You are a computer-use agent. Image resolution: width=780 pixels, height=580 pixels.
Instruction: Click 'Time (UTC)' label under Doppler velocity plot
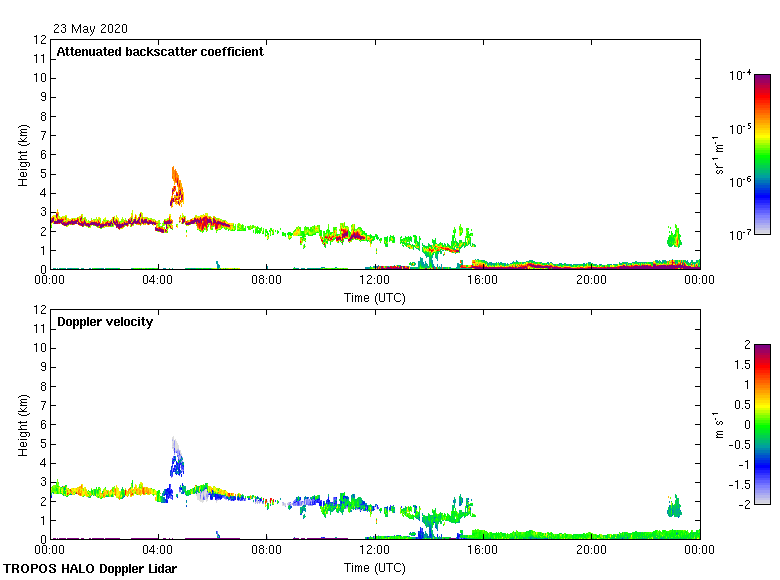tap(374, 568)
